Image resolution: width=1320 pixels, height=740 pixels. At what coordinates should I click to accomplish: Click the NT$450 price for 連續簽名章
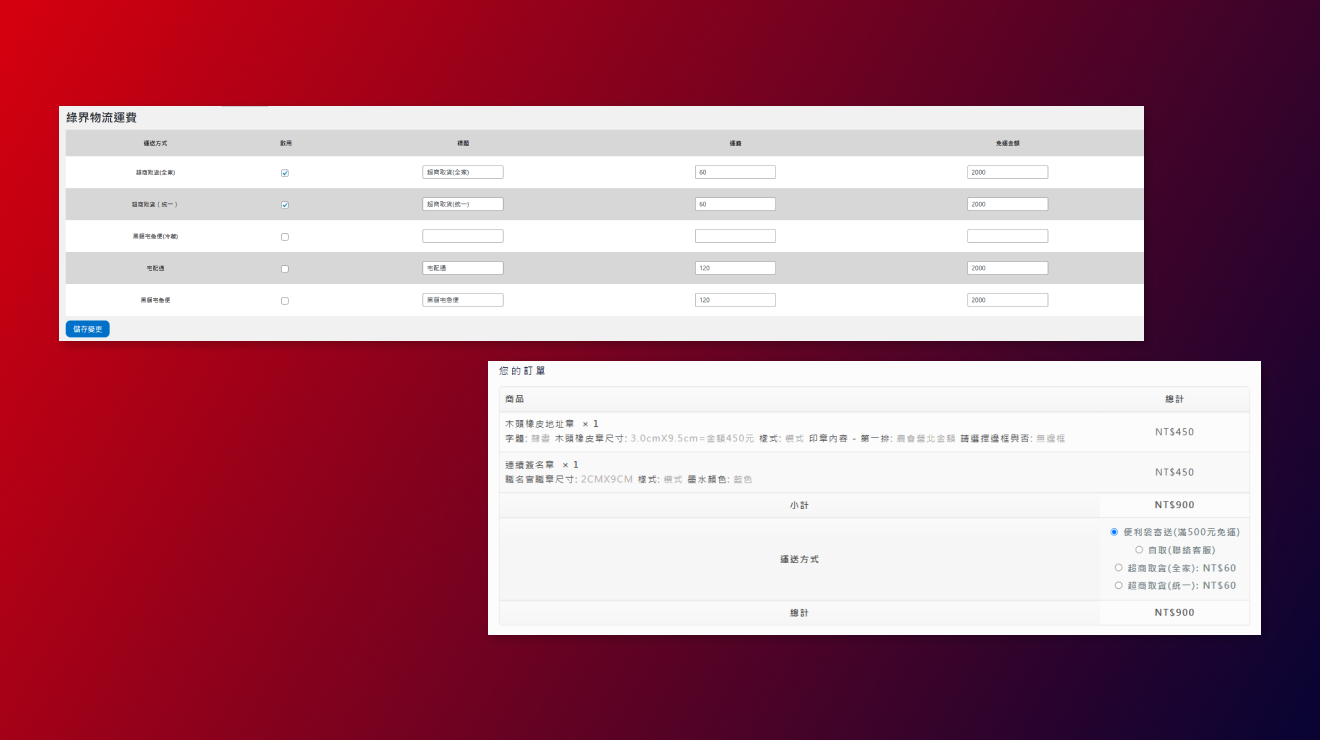[1174, 472]
